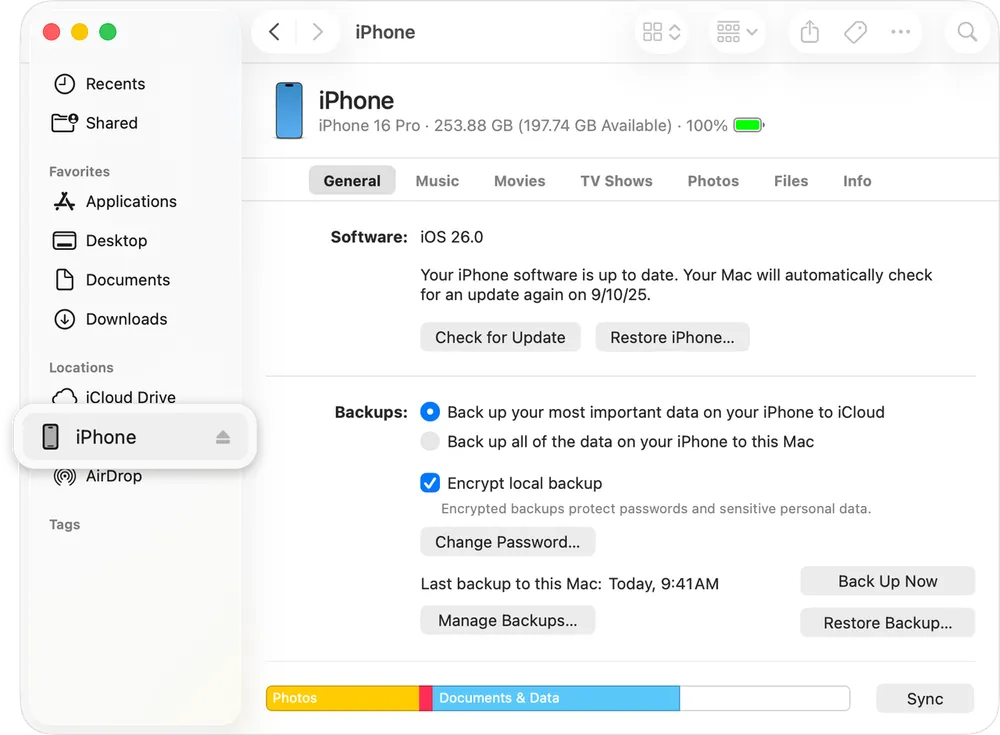The width and height of the screenshot is (1000, 735).
Task: Open Downloads label in the sidebar
Action: click(127, 319)
